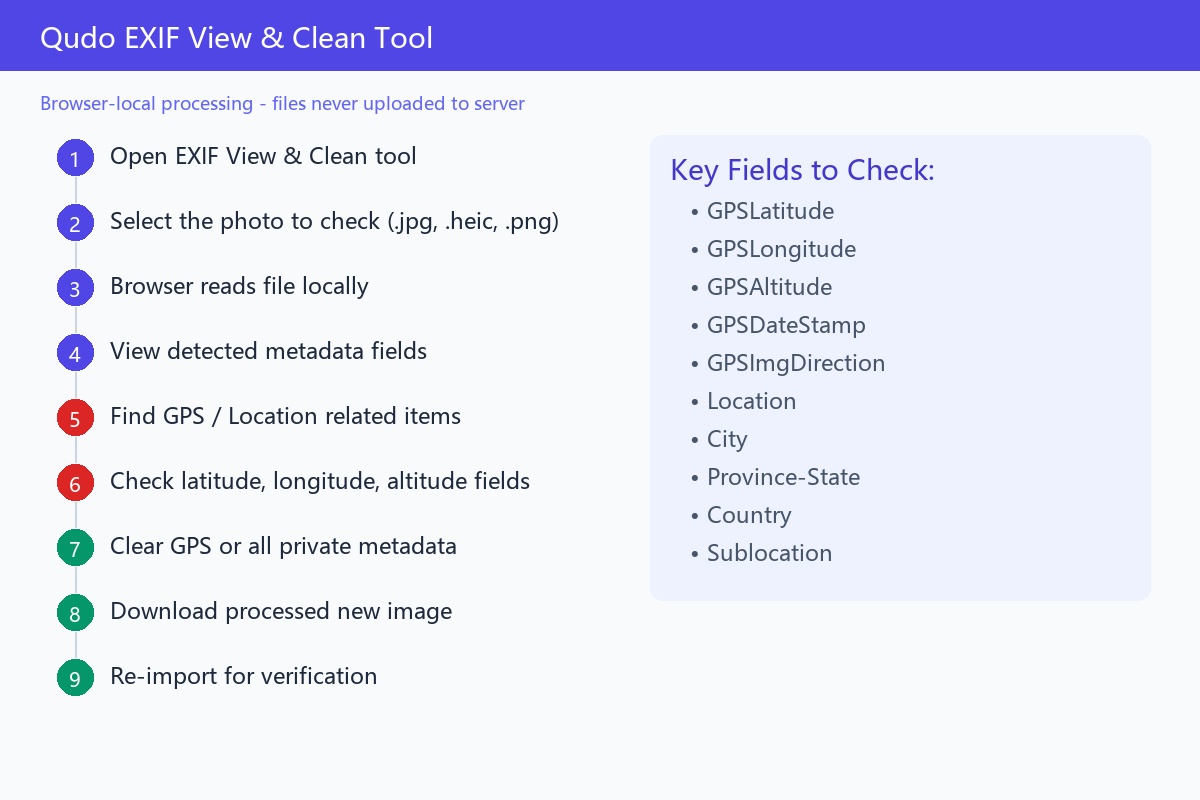Select 'Open EXIF View & Clean tool' step text

click(263, 156)
